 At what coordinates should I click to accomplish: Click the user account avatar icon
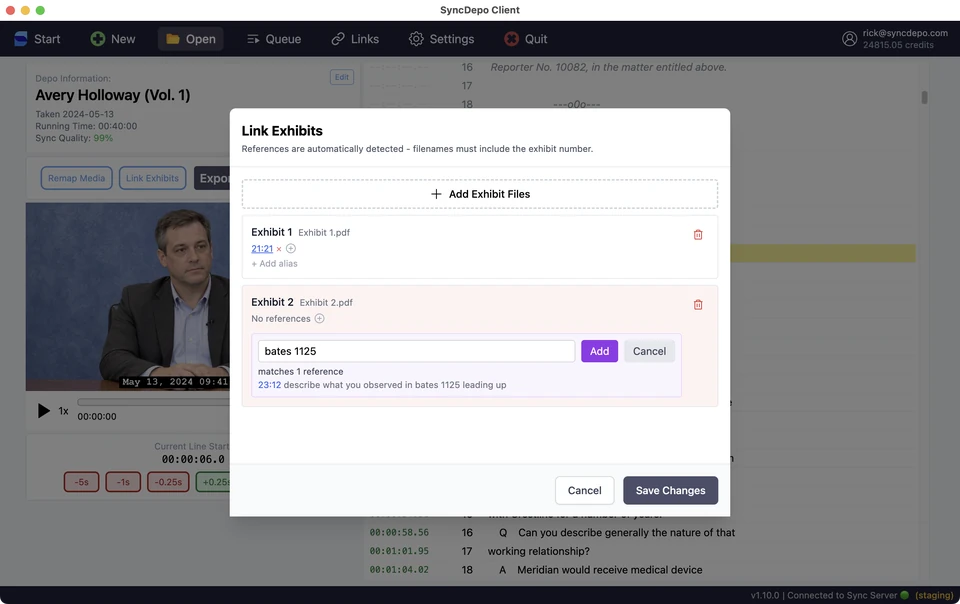(849, 39)
